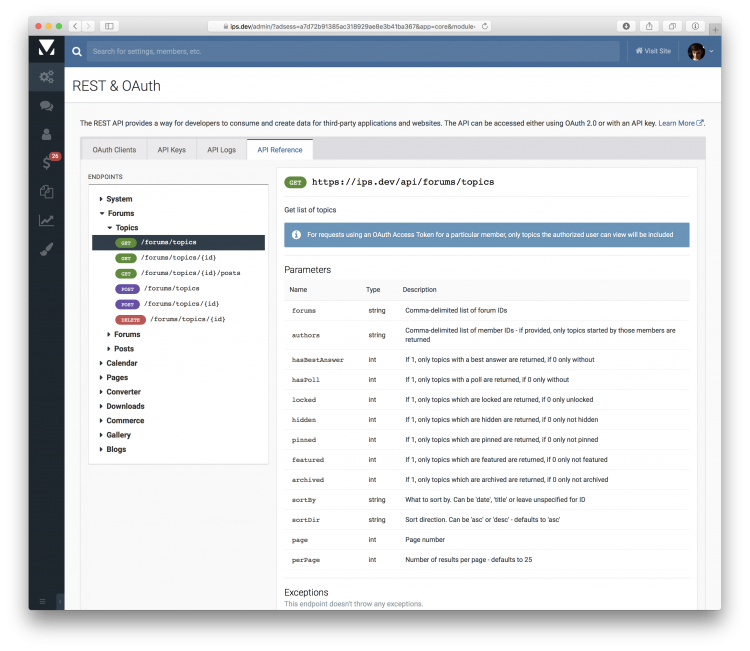750x651 pixels.
Task: Open the Customization paintbrush icon
Action: (x=46, y=249)
